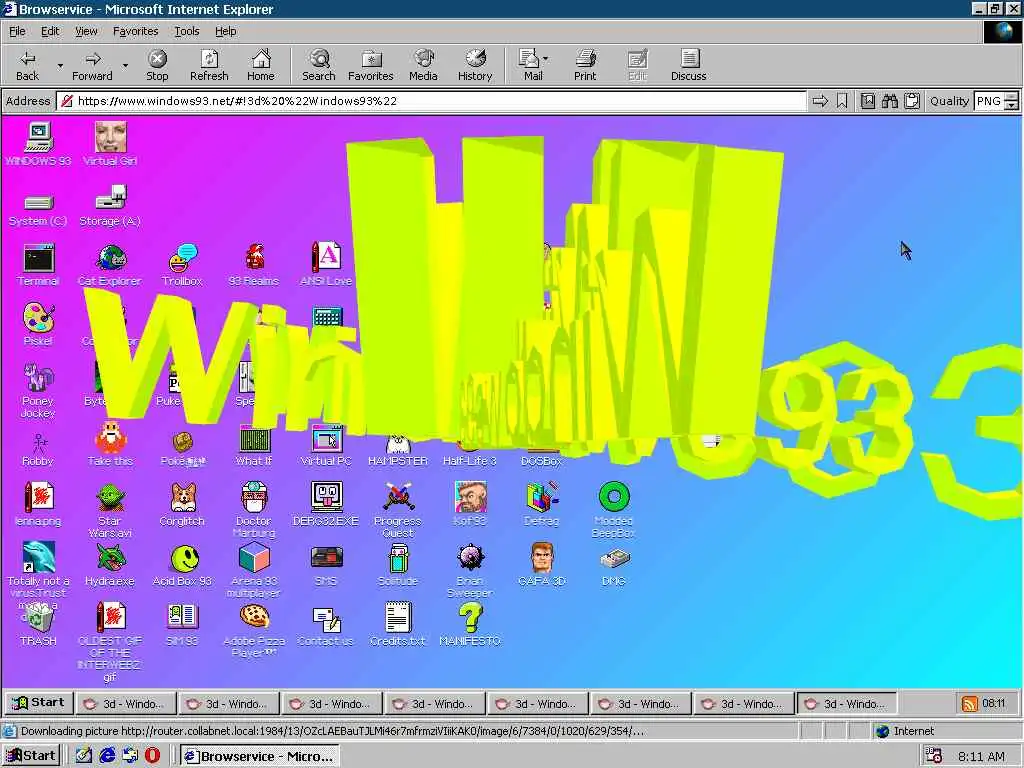Refresh the current page
This screenshot has height=768, width=1024.
209,65
